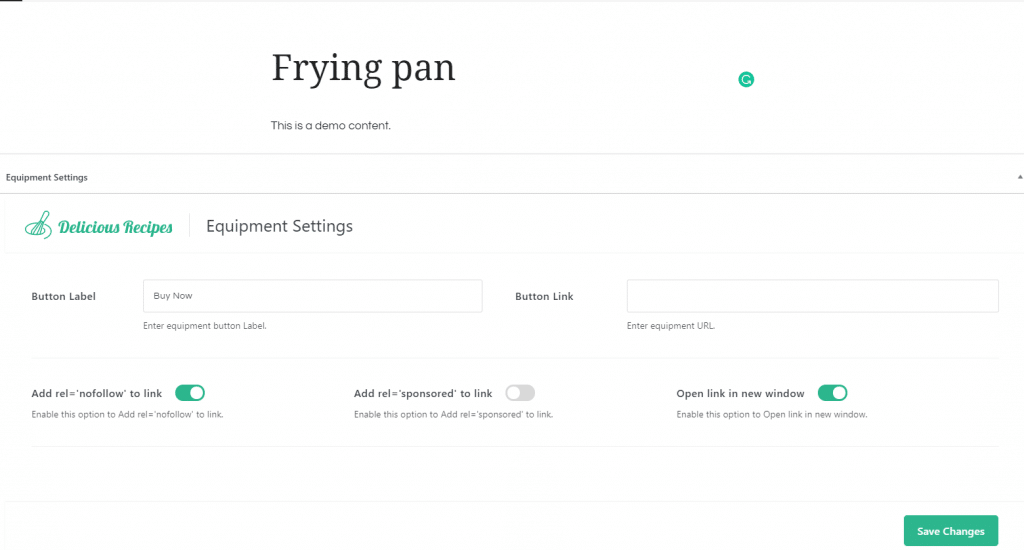The image size is (1024, 550).
Task: Click the Button Label field caption
Action: click(x=63, y=296)
